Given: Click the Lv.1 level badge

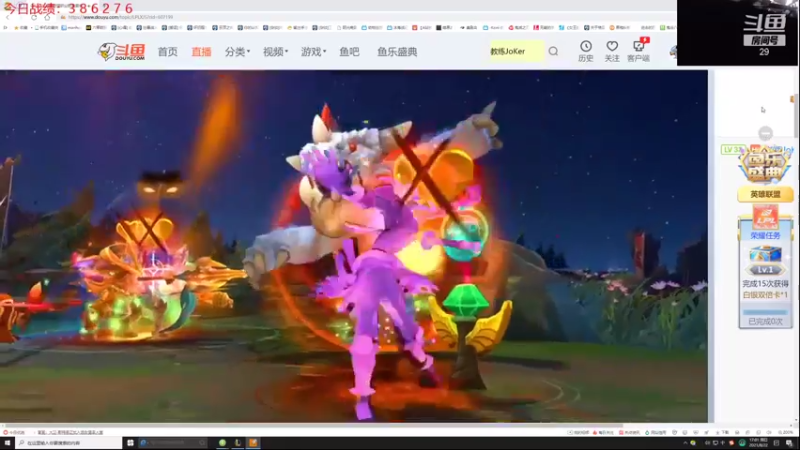Looking at the screenshot, I should (x=765, y=269).
